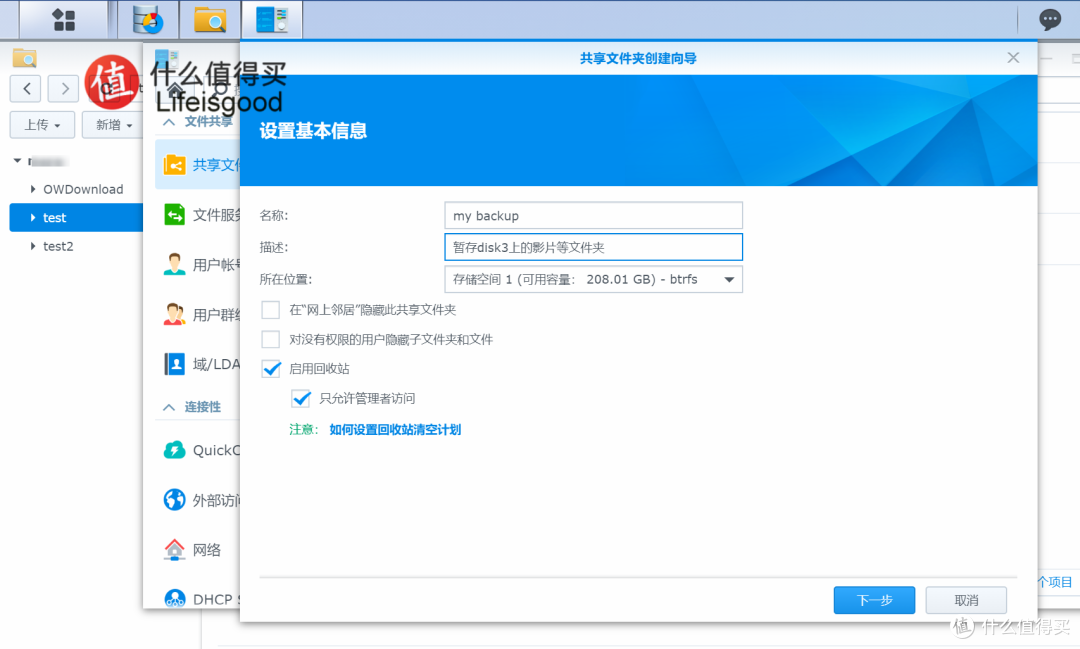The height and width of the screenshot is (649, 1080).
Task: Click the File Station window folder icon
Action: [x=25, y=58]
